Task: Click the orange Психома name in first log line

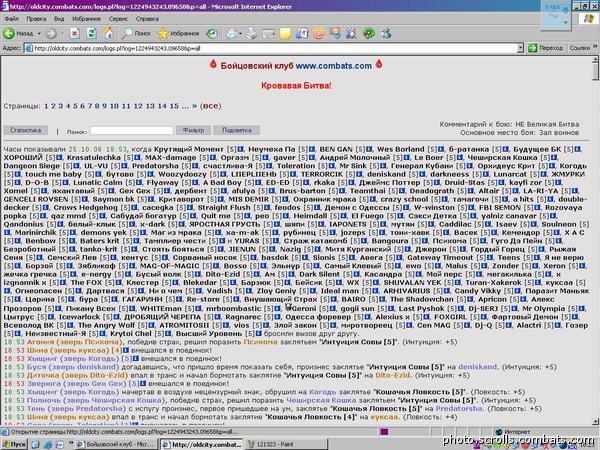Action: tap(260, 342)
